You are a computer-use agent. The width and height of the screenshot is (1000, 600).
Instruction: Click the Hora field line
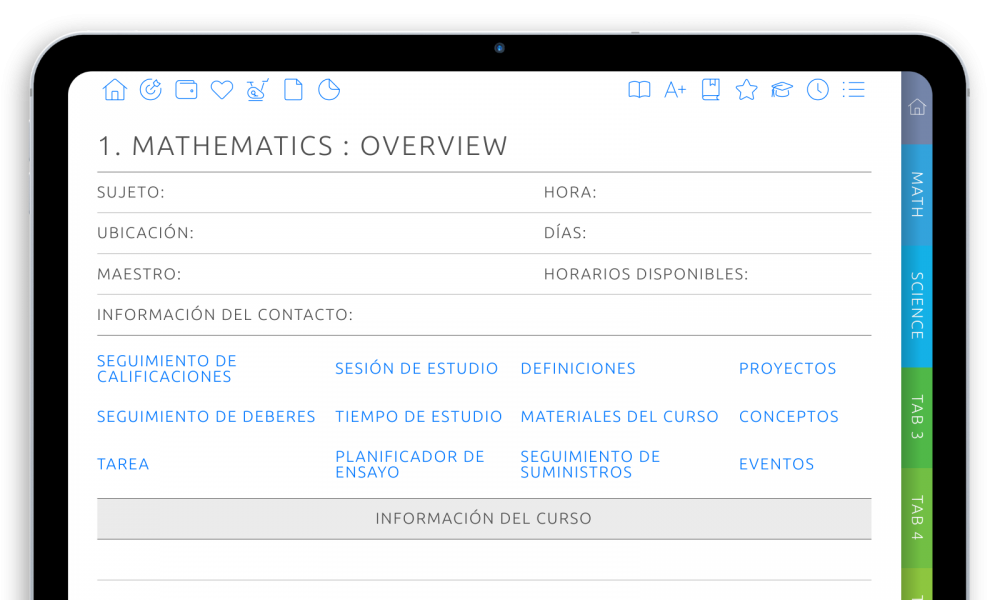[707, 193]
